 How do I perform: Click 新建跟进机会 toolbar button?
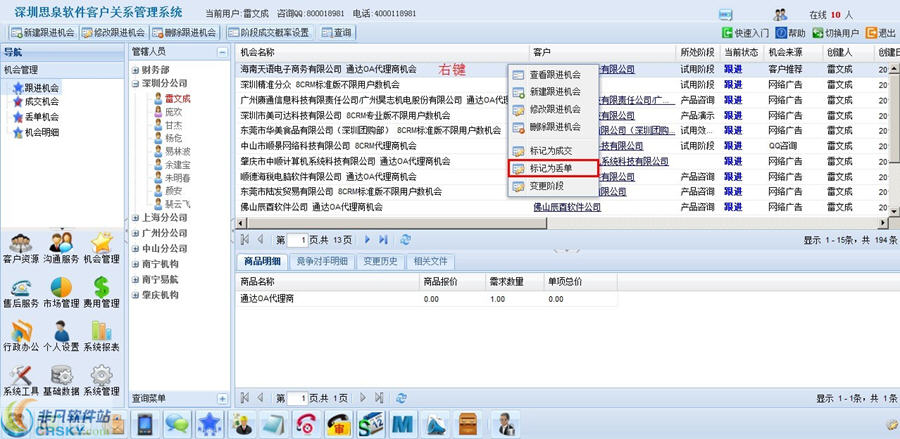[43, 33]
